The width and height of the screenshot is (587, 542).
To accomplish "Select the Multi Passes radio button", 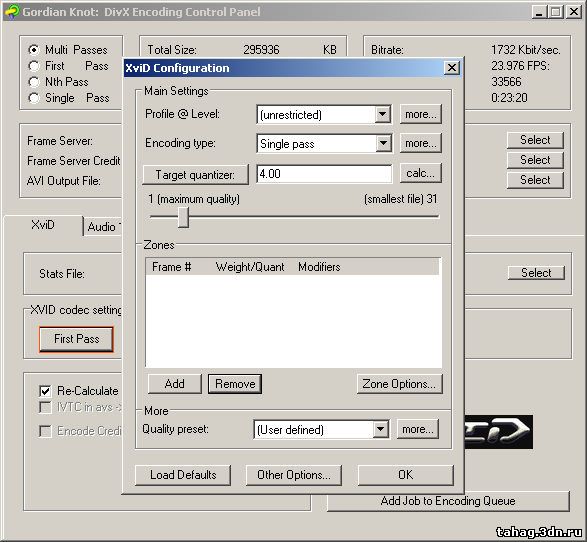I will 34,50.
